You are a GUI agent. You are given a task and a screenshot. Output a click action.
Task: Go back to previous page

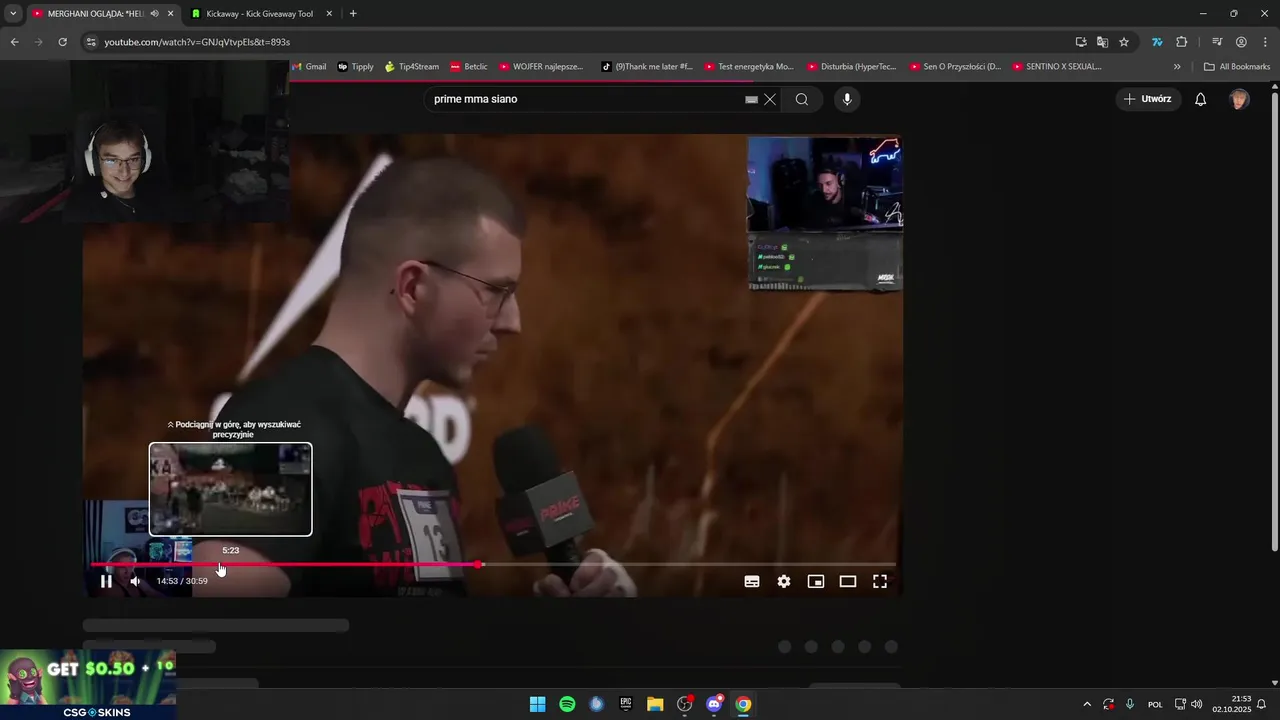pyautogui.click(x=14, y=42)
